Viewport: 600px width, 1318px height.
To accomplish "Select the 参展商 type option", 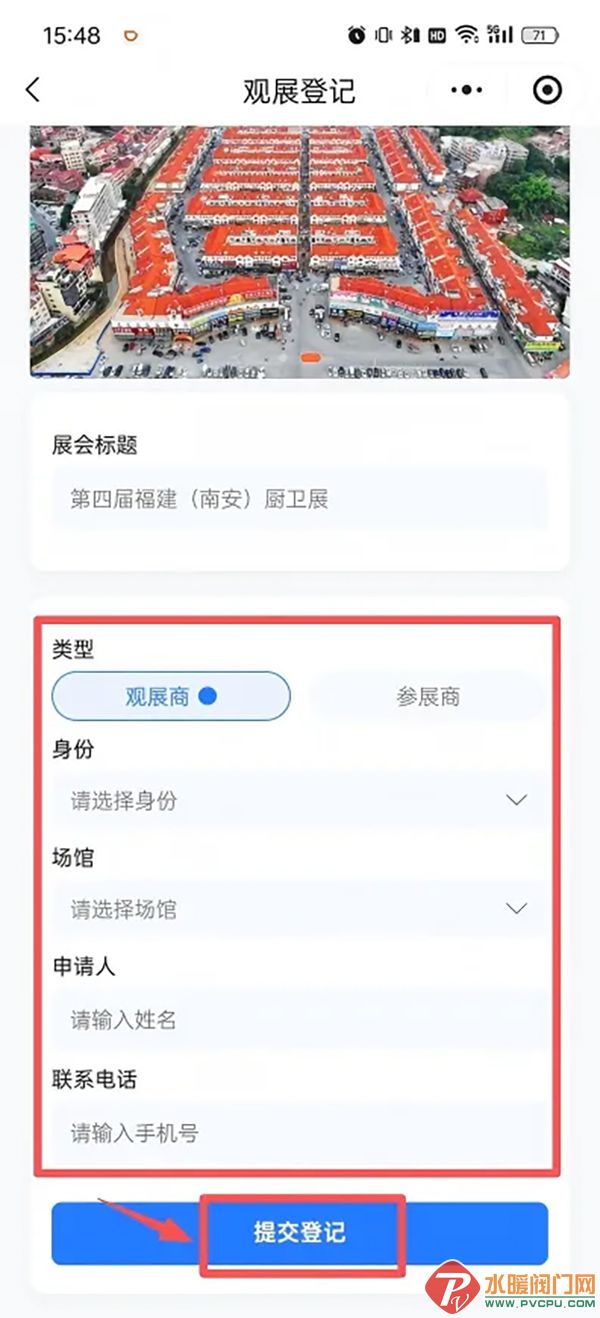I will point(428,696).
